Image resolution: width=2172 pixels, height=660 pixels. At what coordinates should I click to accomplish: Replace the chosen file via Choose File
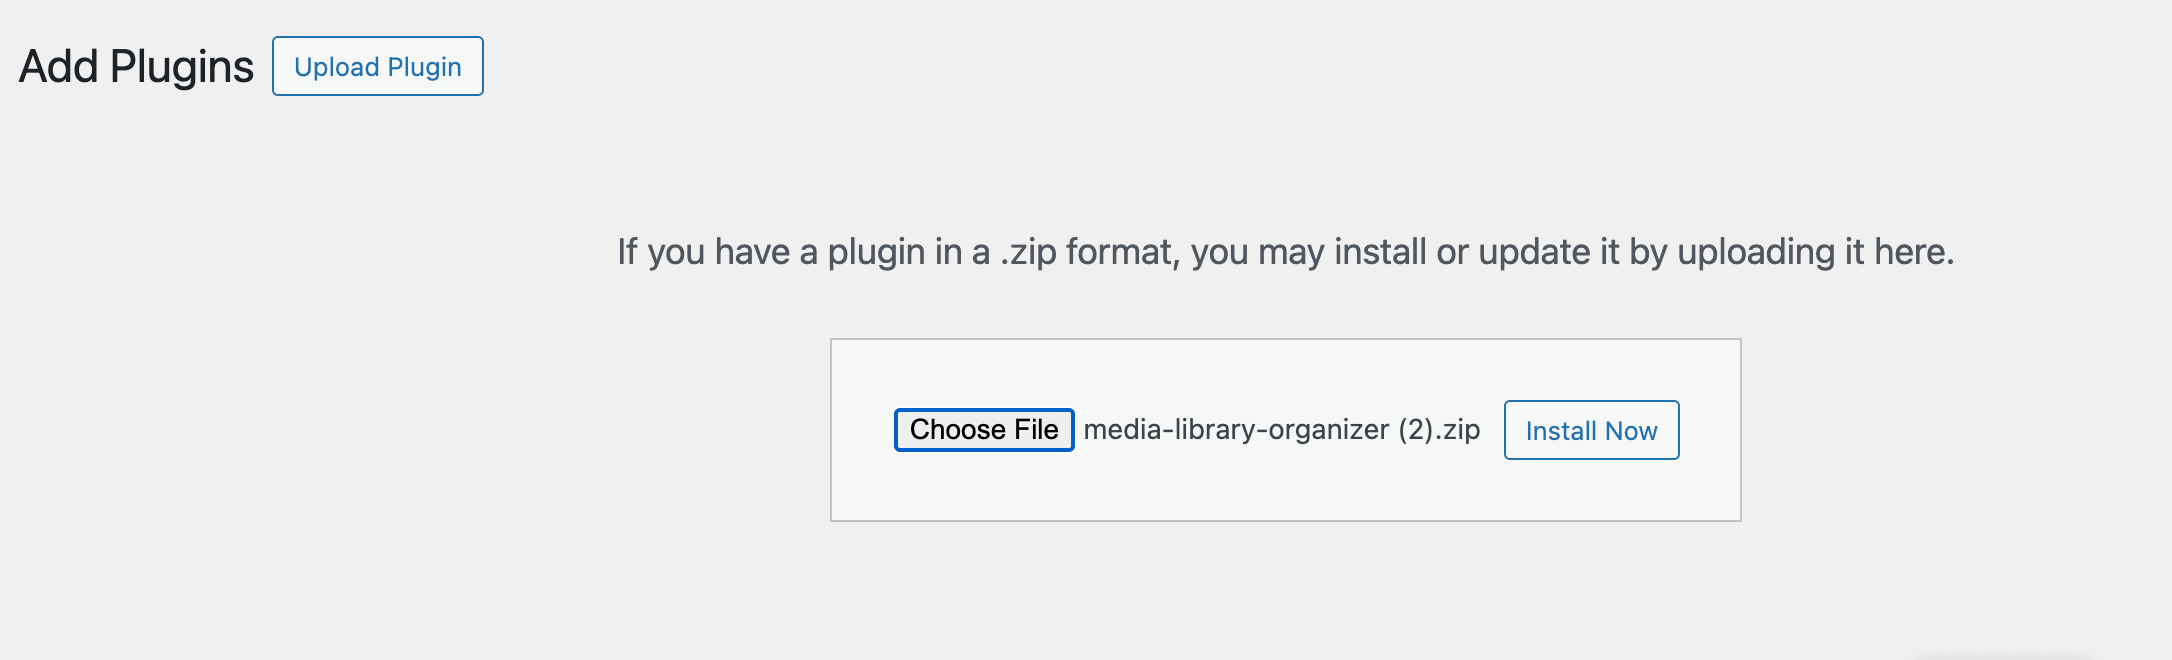pos(984,430)
